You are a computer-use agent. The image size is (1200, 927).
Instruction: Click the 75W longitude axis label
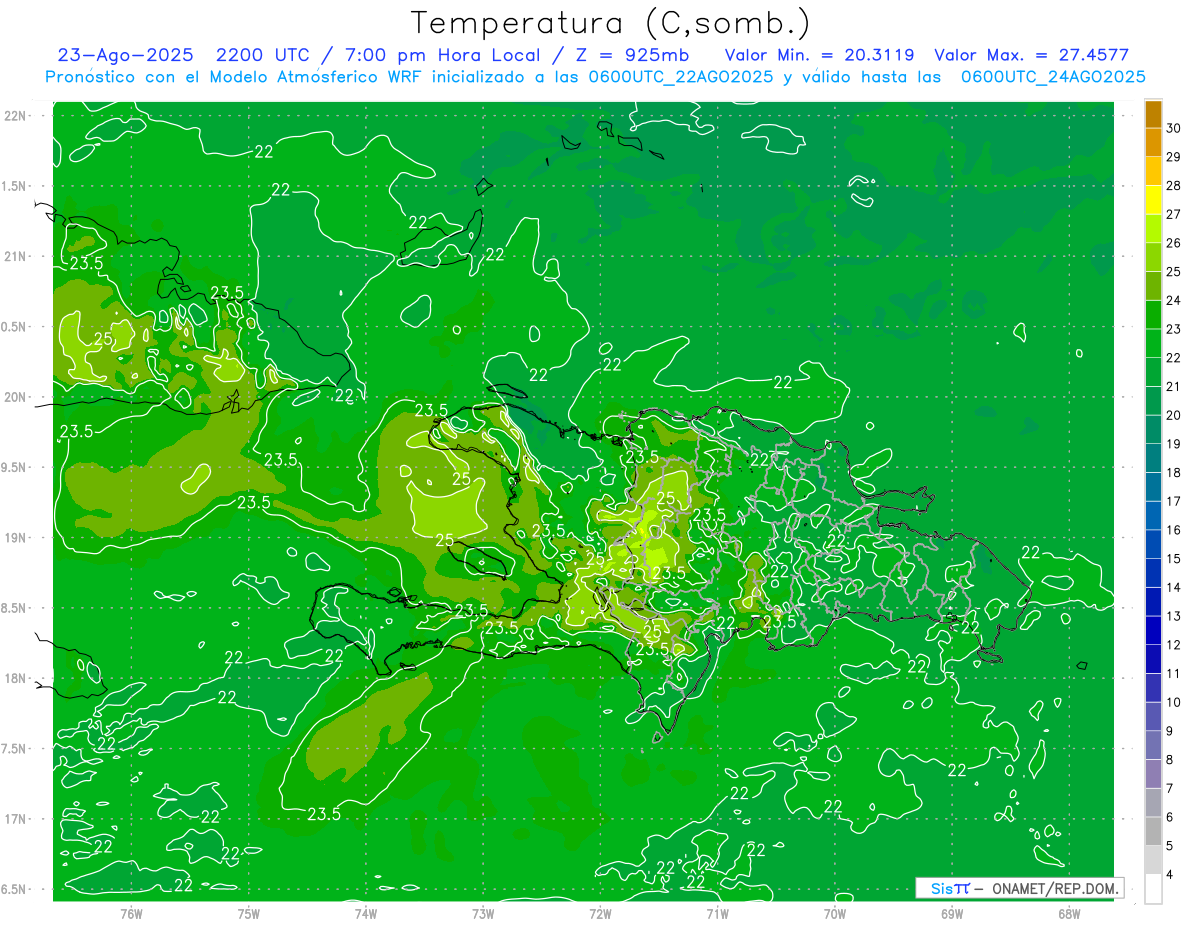pyautogui.click(x=248, y=913)
